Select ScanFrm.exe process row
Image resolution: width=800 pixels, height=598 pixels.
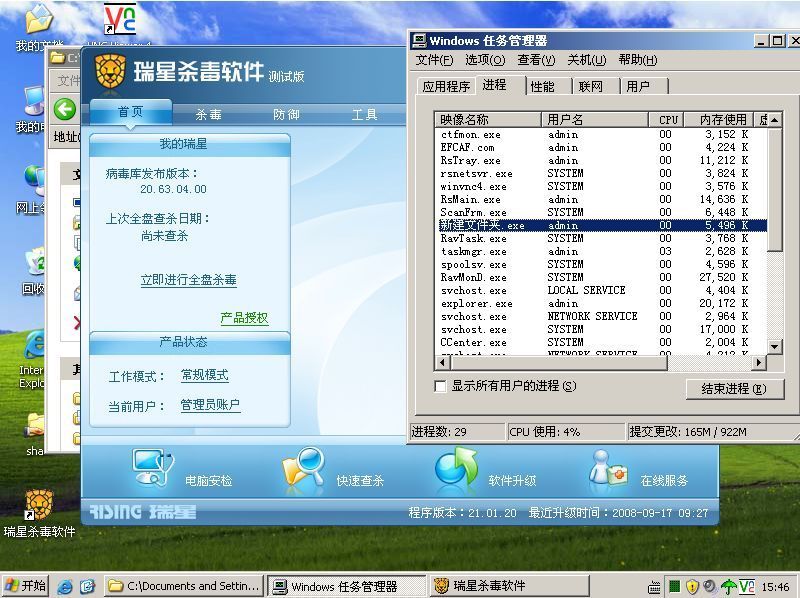click(x=602, y=213)
